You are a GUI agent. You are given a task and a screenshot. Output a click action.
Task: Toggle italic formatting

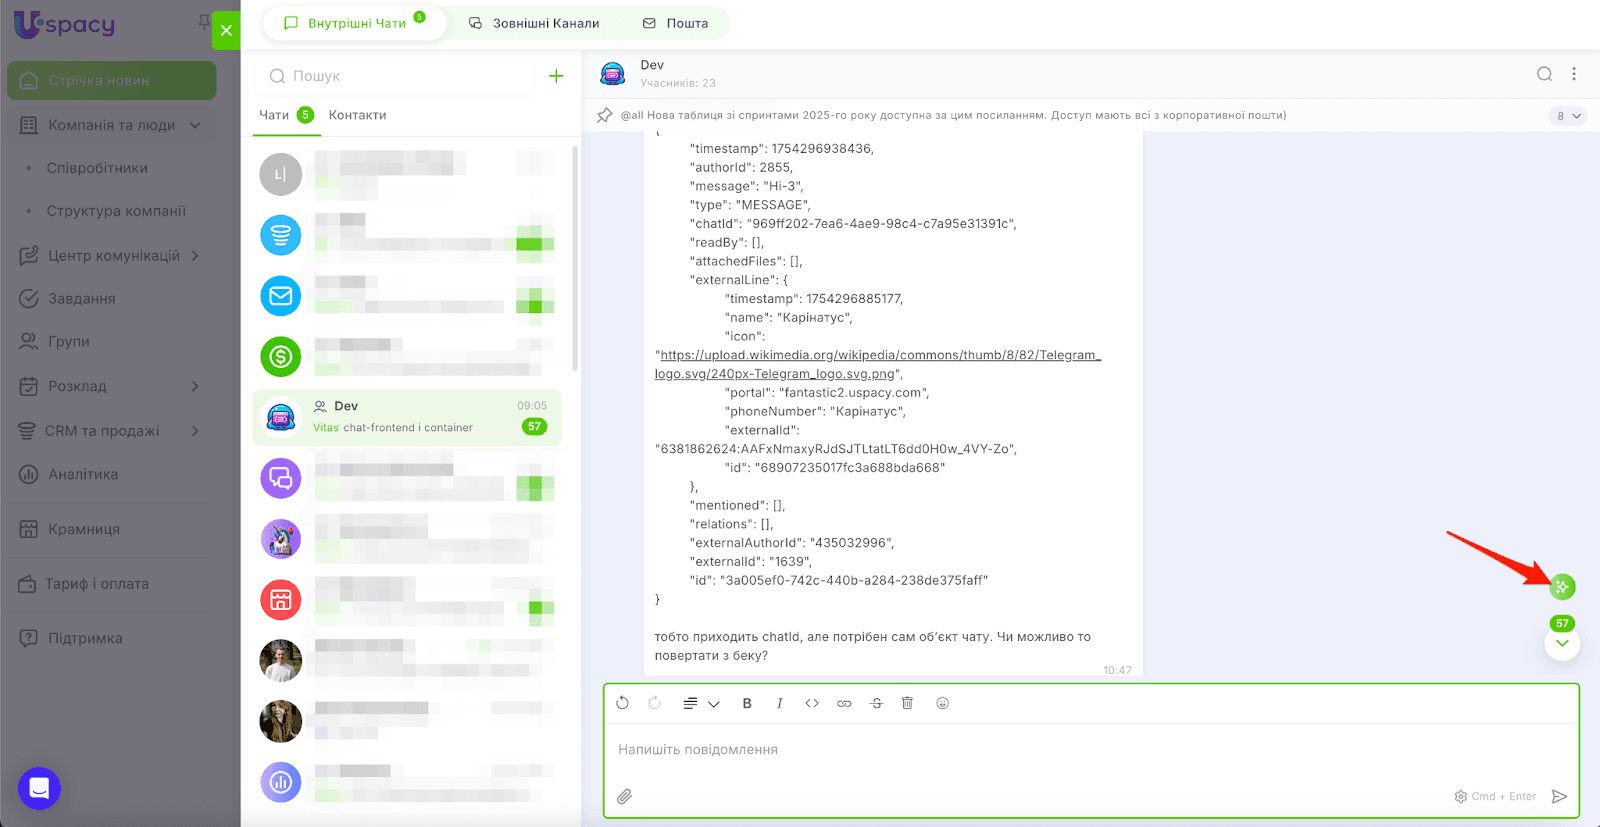[x=779, y=703]
